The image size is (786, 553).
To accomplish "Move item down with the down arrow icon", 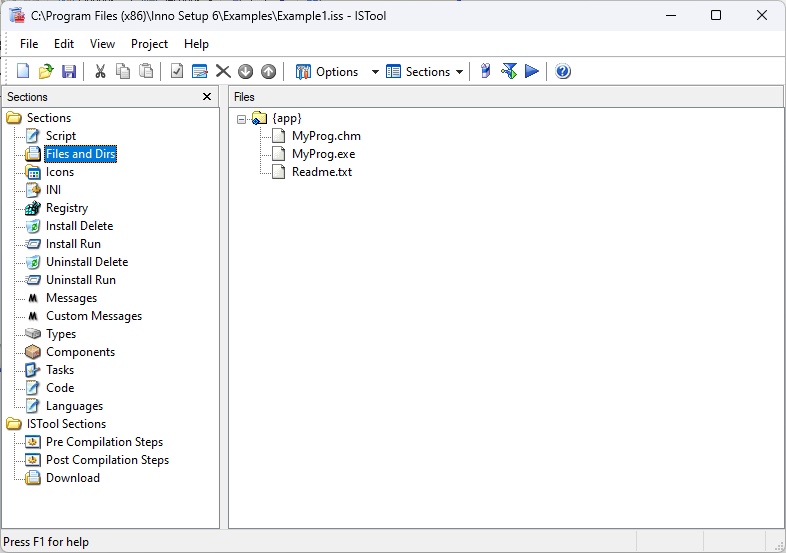I will (x=246, y=71).
